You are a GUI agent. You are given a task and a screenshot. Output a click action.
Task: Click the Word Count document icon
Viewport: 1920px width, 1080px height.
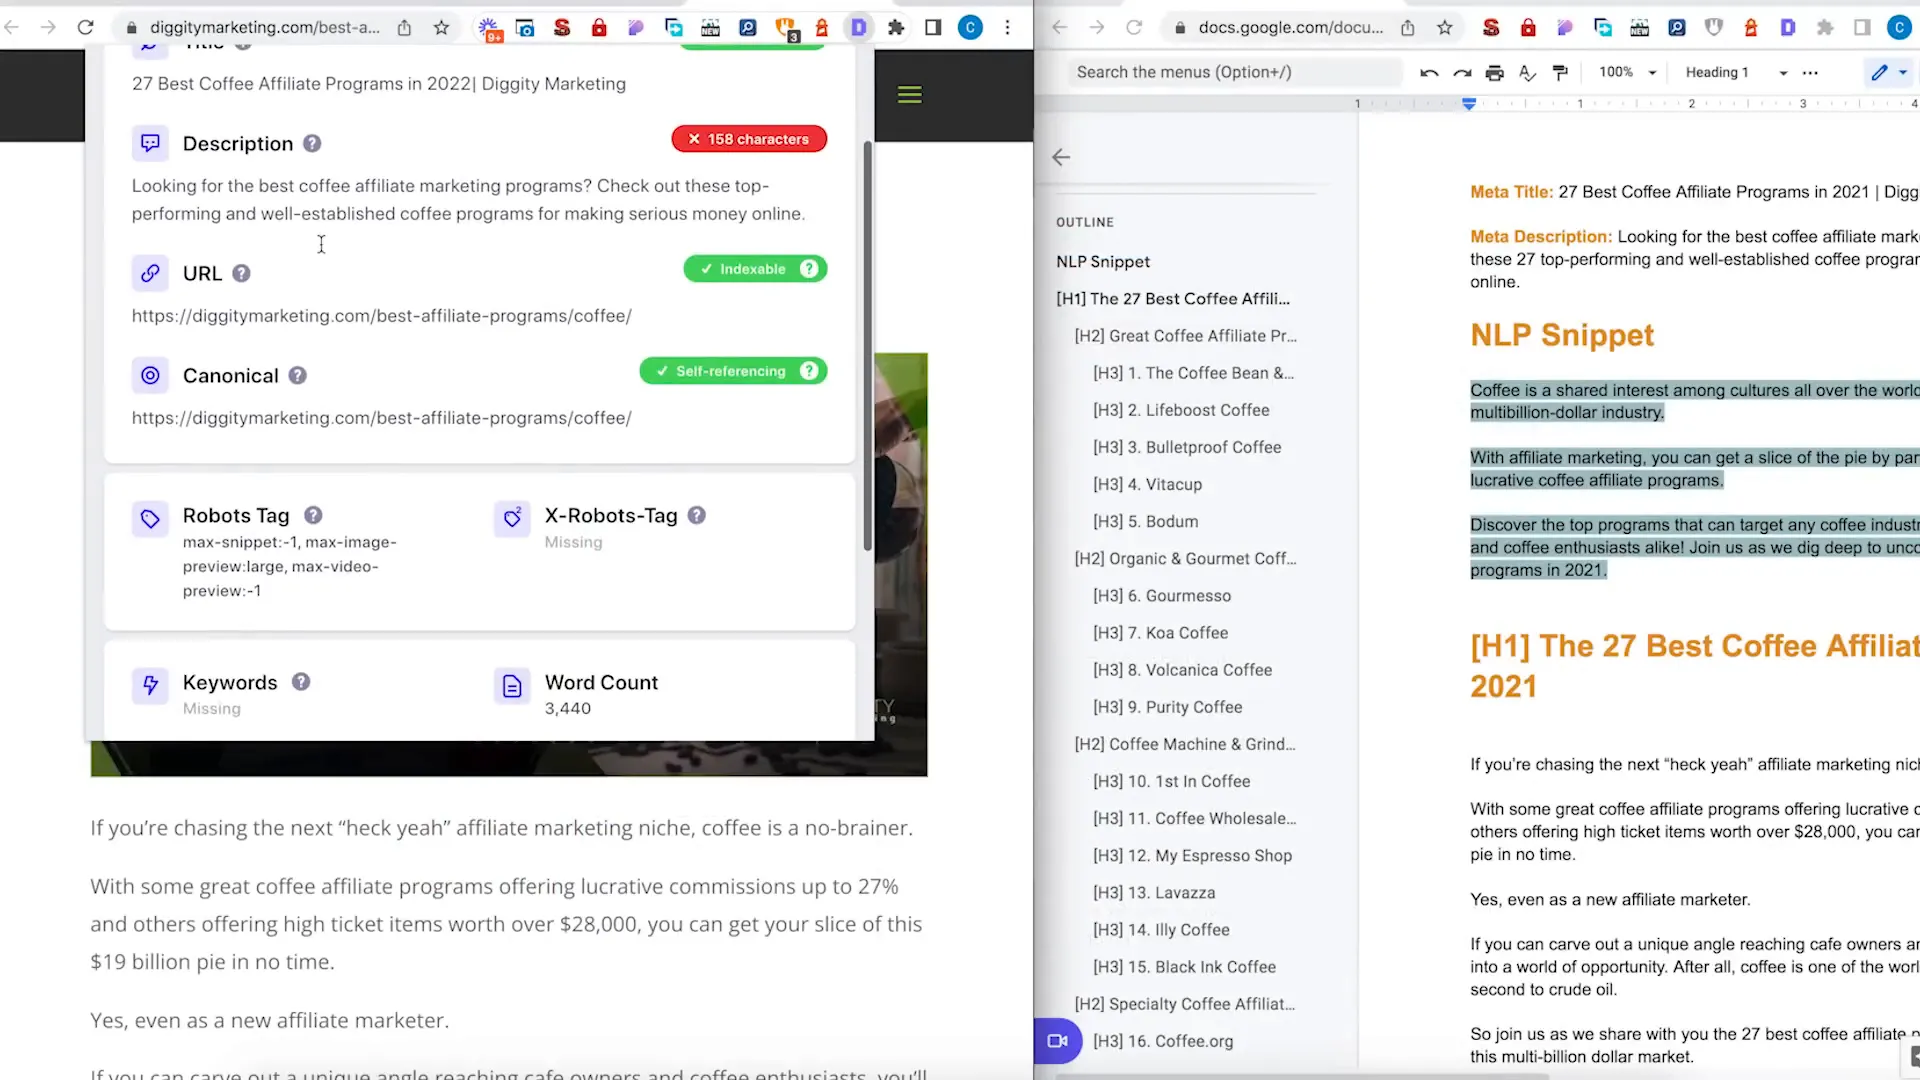click(512, 686)
